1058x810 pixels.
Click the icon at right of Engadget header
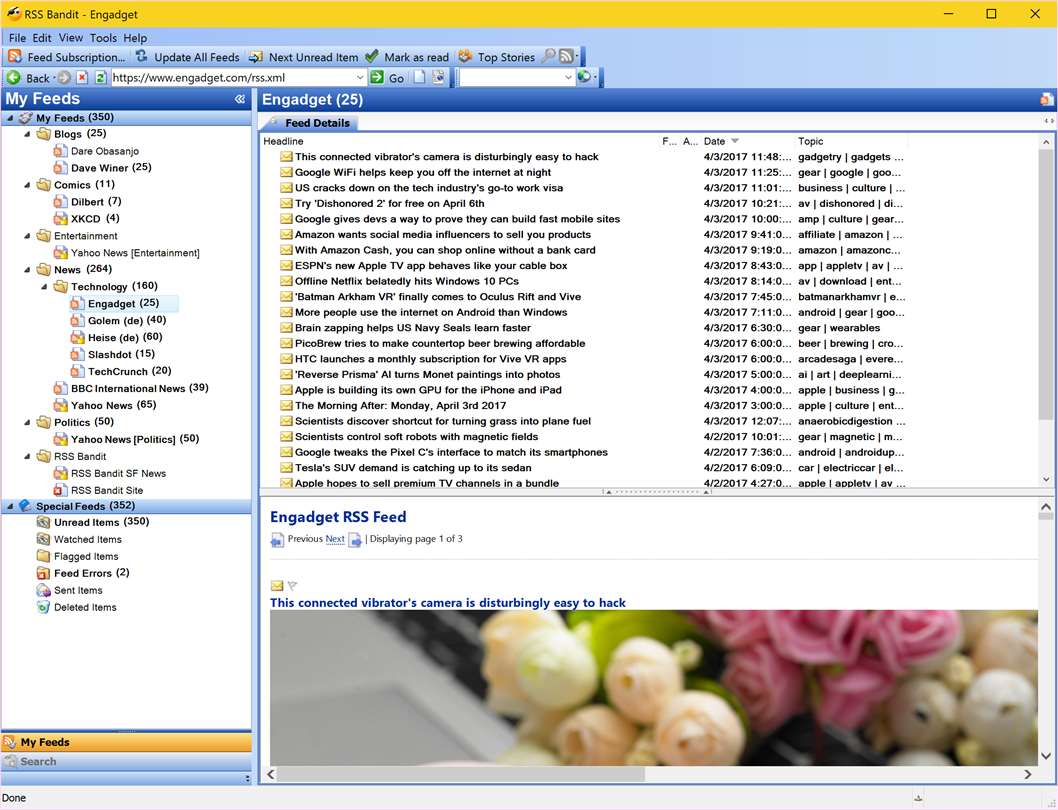click(x=1047, y=99)
